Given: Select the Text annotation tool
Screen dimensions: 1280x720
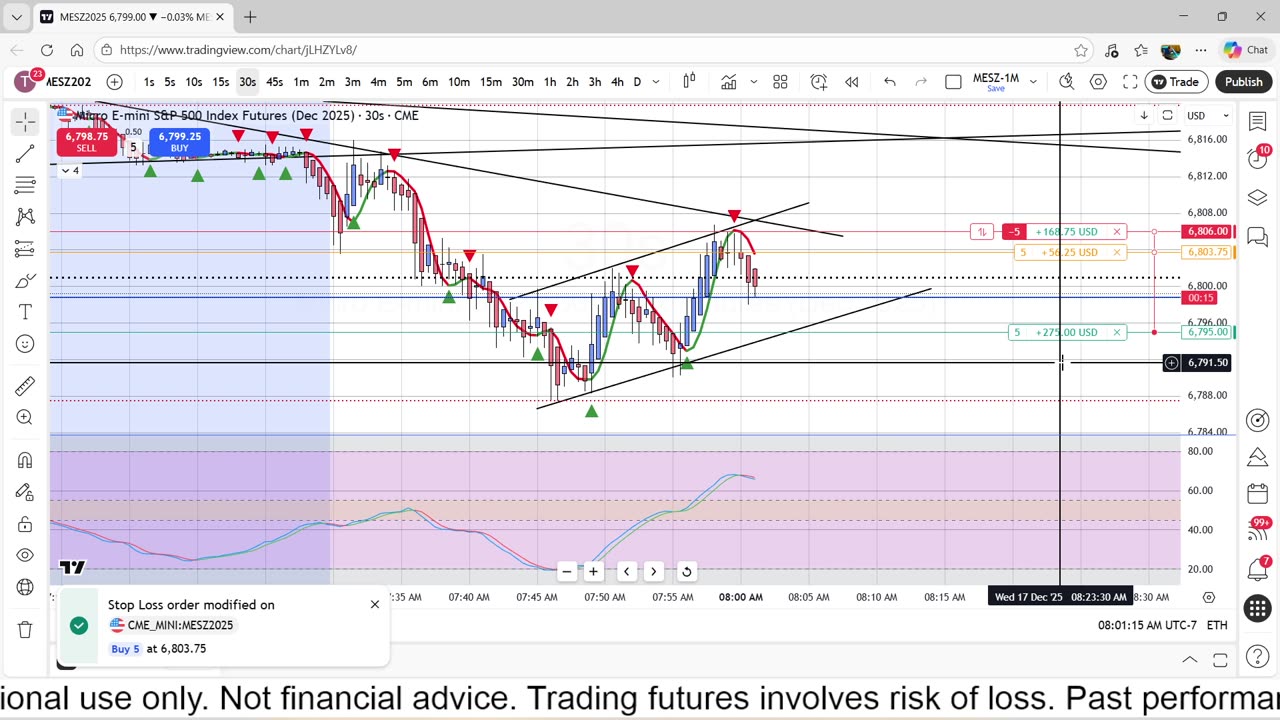Looking at the screenshot, I should 25,313.
